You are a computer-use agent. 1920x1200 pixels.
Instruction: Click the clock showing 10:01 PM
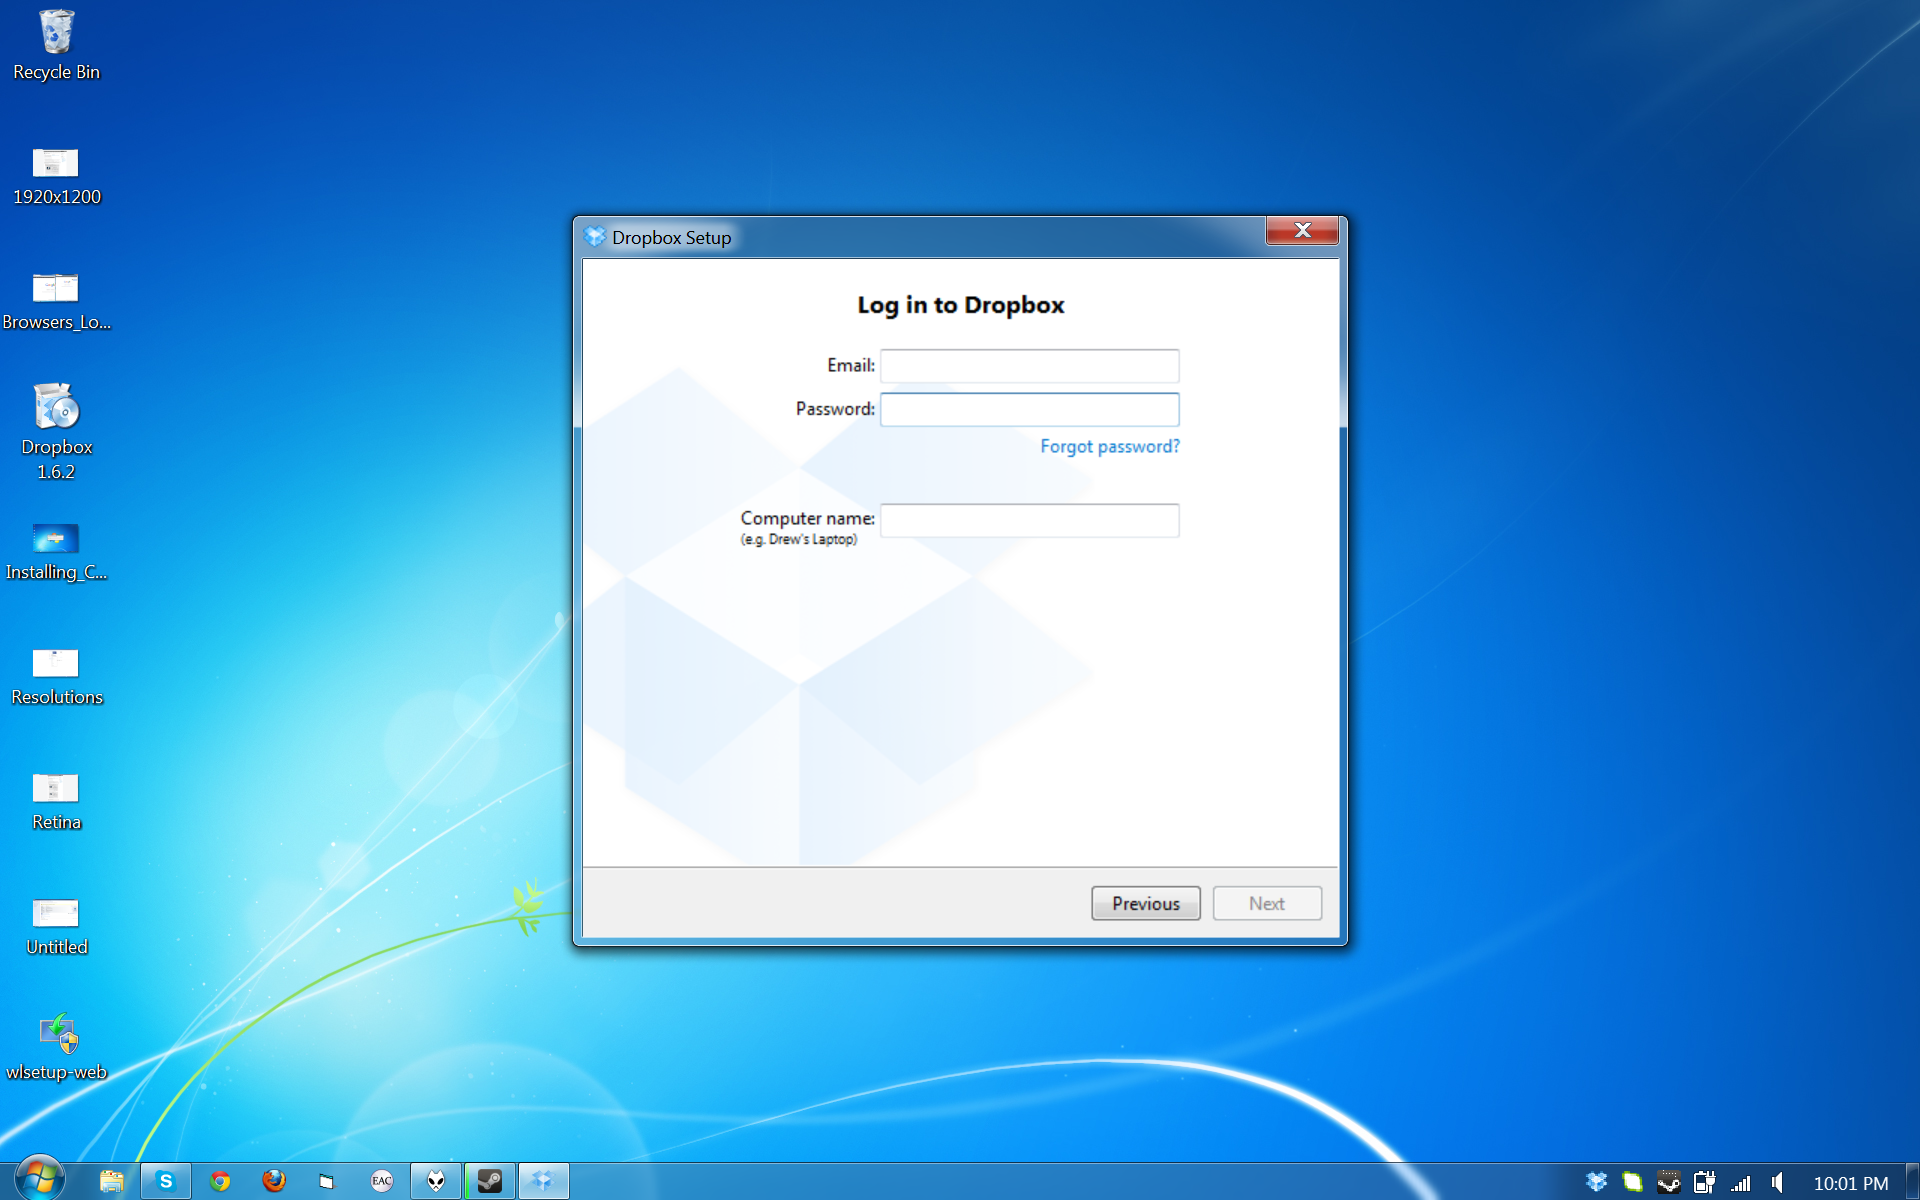point(1850,1183)
